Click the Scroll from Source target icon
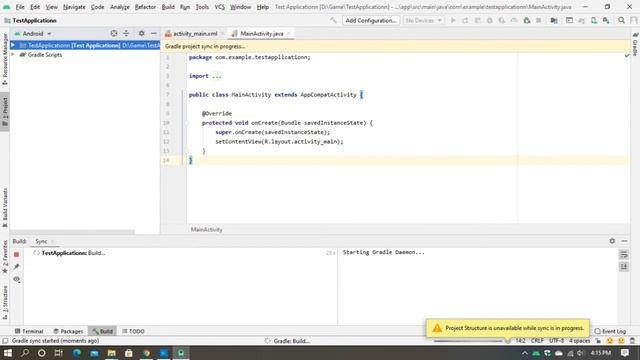 click(114, 33)
